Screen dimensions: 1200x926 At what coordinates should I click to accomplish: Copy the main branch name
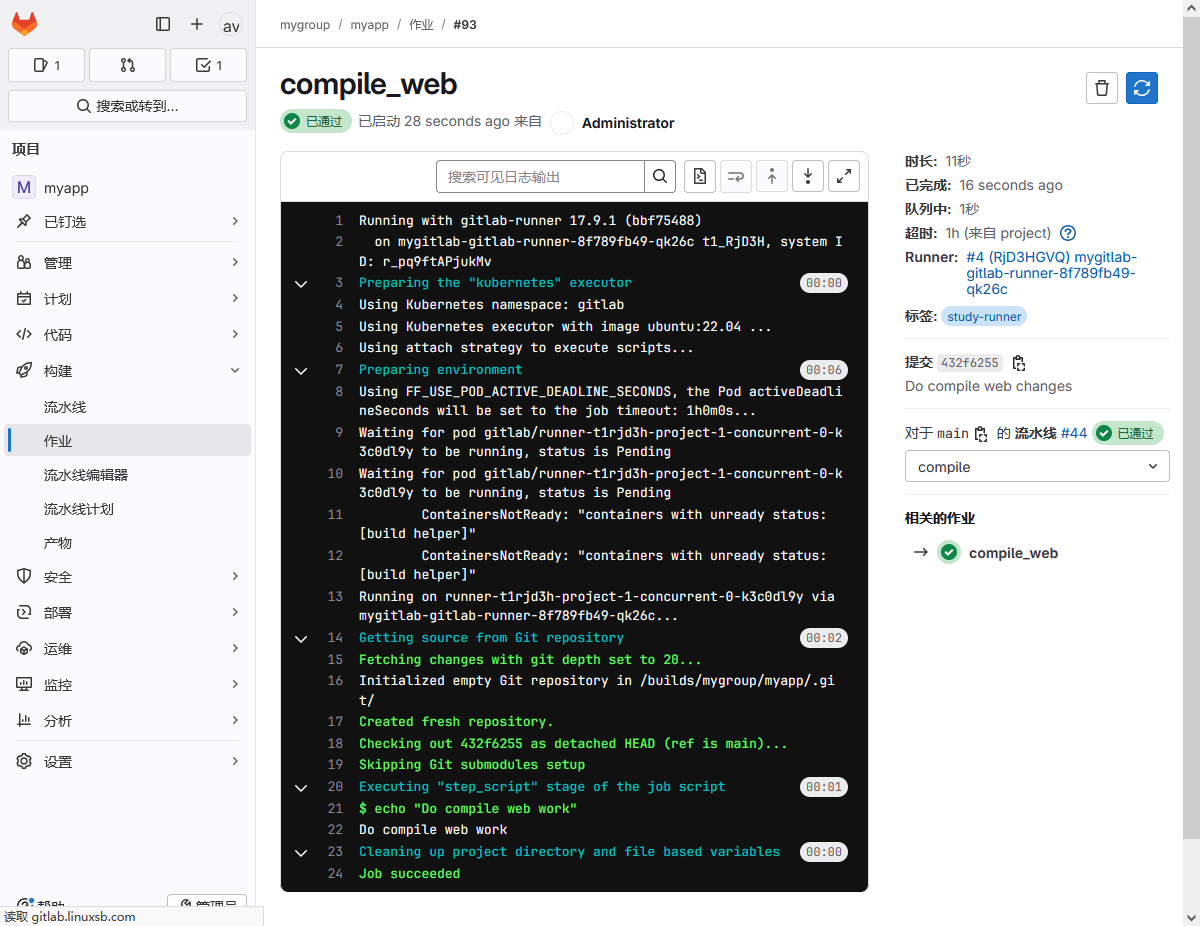pos(981,434)
